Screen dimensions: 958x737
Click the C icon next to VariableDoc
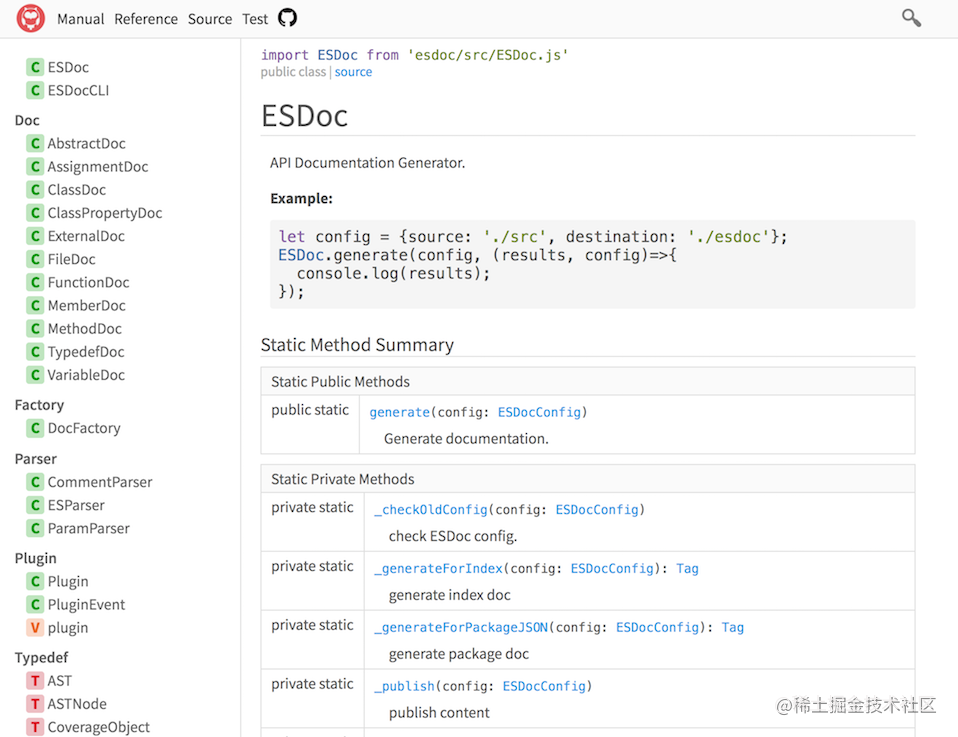(x=35, y=375)
